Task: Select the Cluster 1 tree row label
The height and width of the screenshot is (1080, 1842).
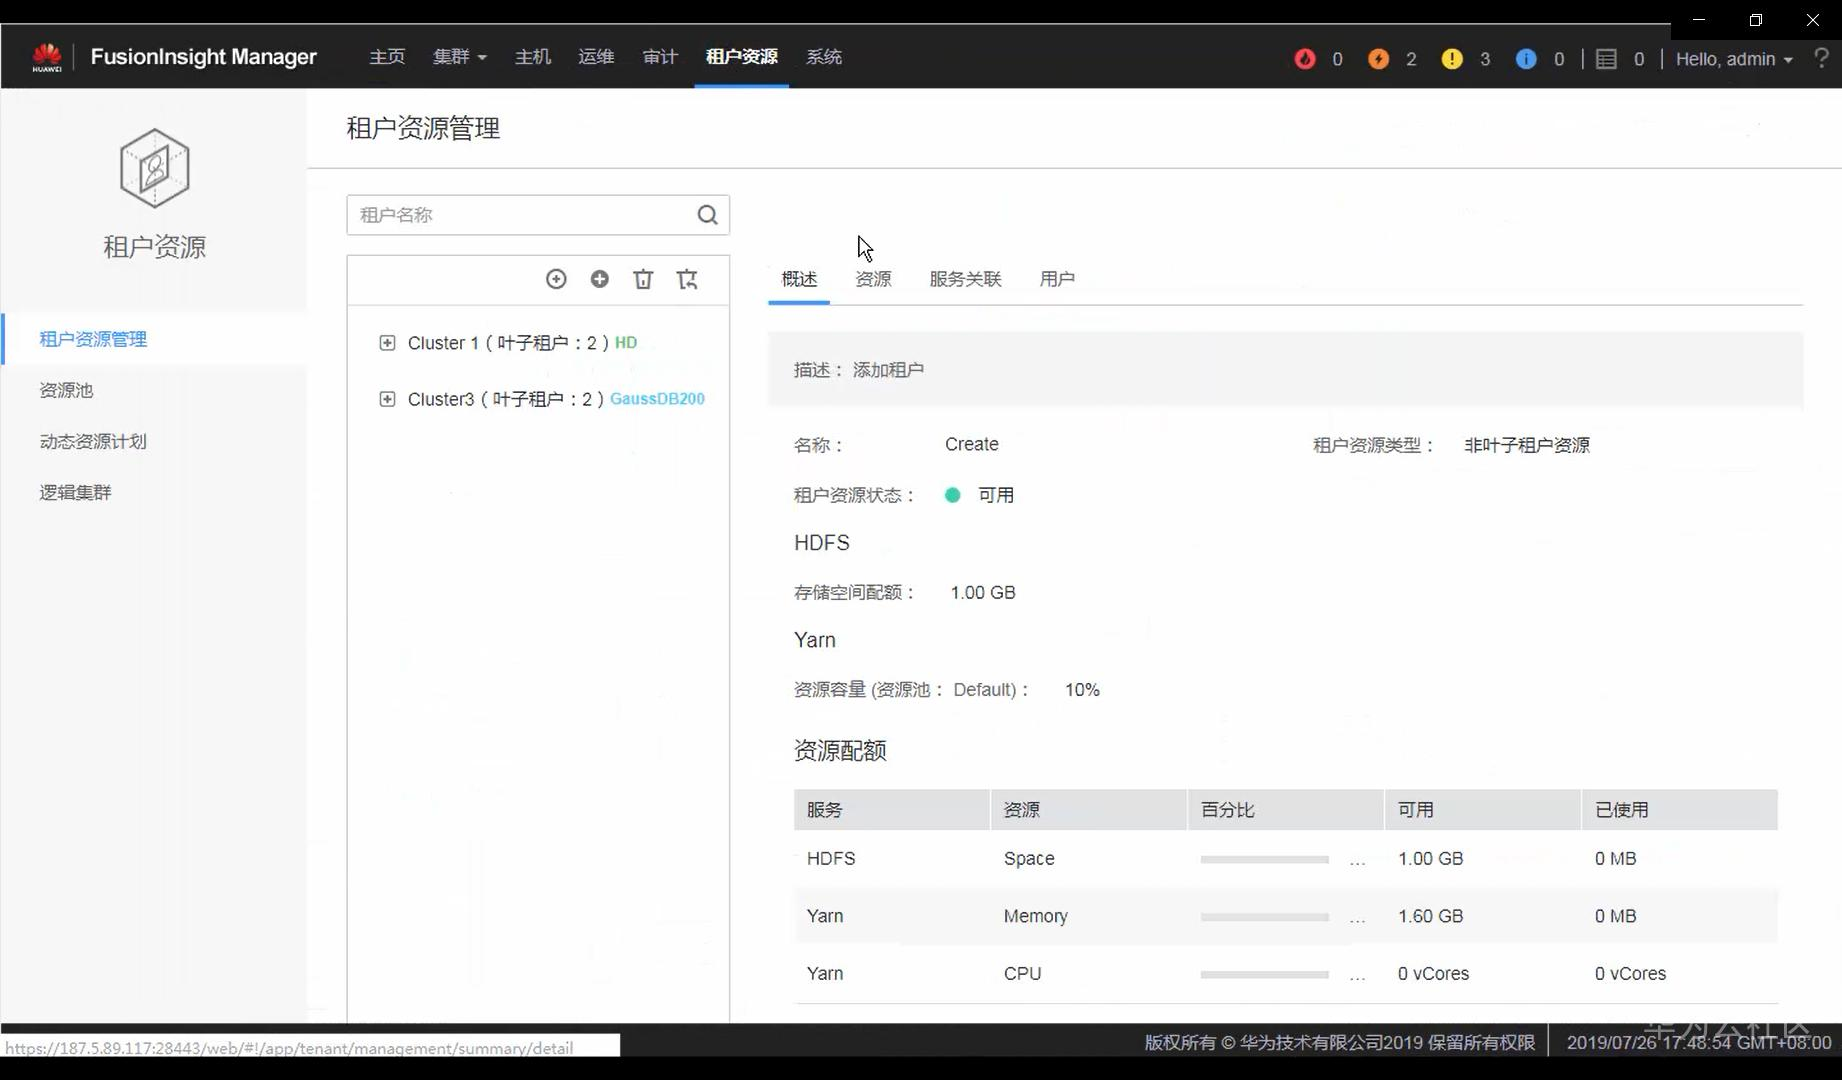Action: (508, 343)
